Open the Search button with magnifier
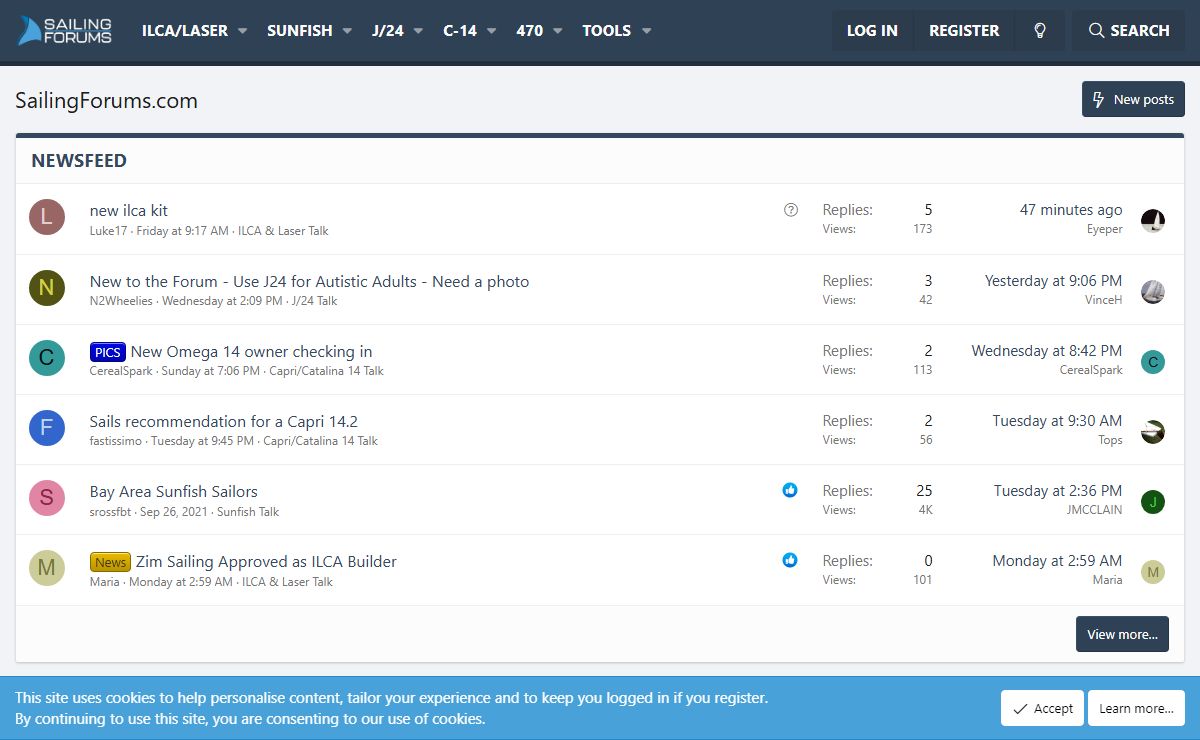1200x740 pixels. click(1129, 31)
